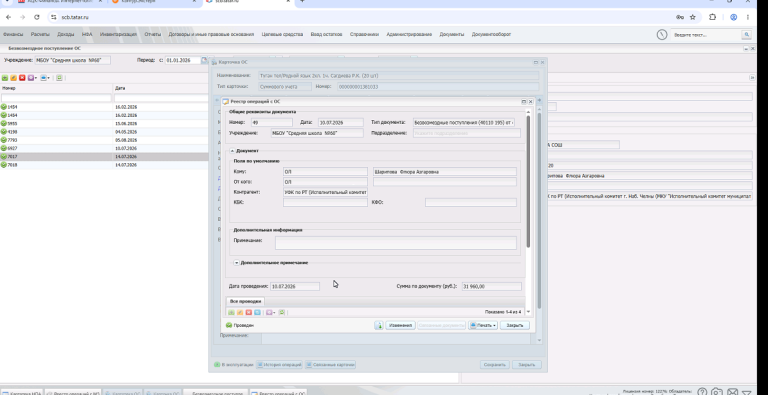This screenshot has width=768, height=395.
Task: Click the help question mark icon at bottom right
Action: (x=702, y=392)
